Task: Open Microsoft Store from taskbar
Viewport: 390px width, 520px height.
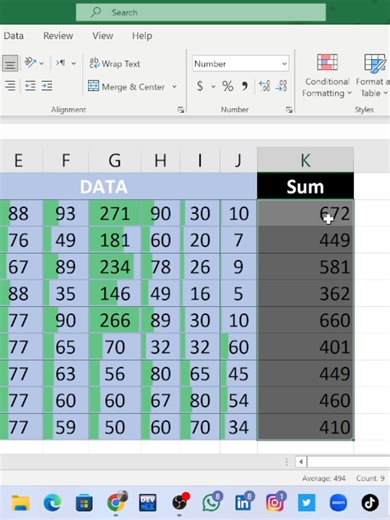Action: (x=84, y=503)
